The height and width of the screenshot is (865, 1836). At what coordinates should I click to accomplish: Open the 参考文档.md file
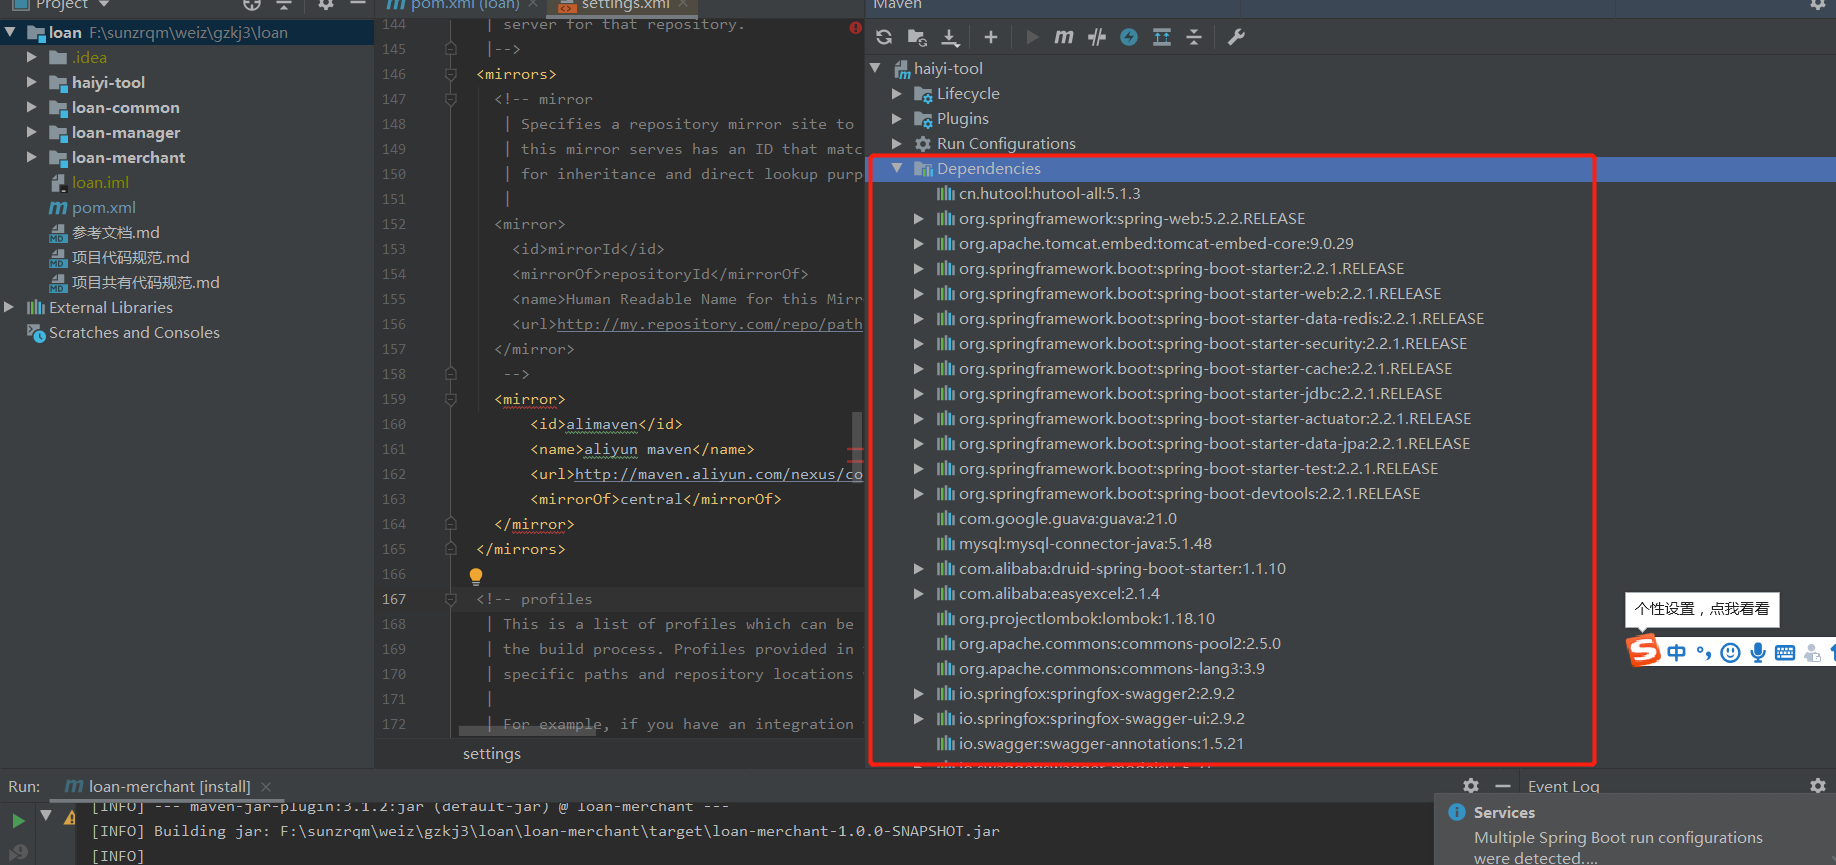115,232
